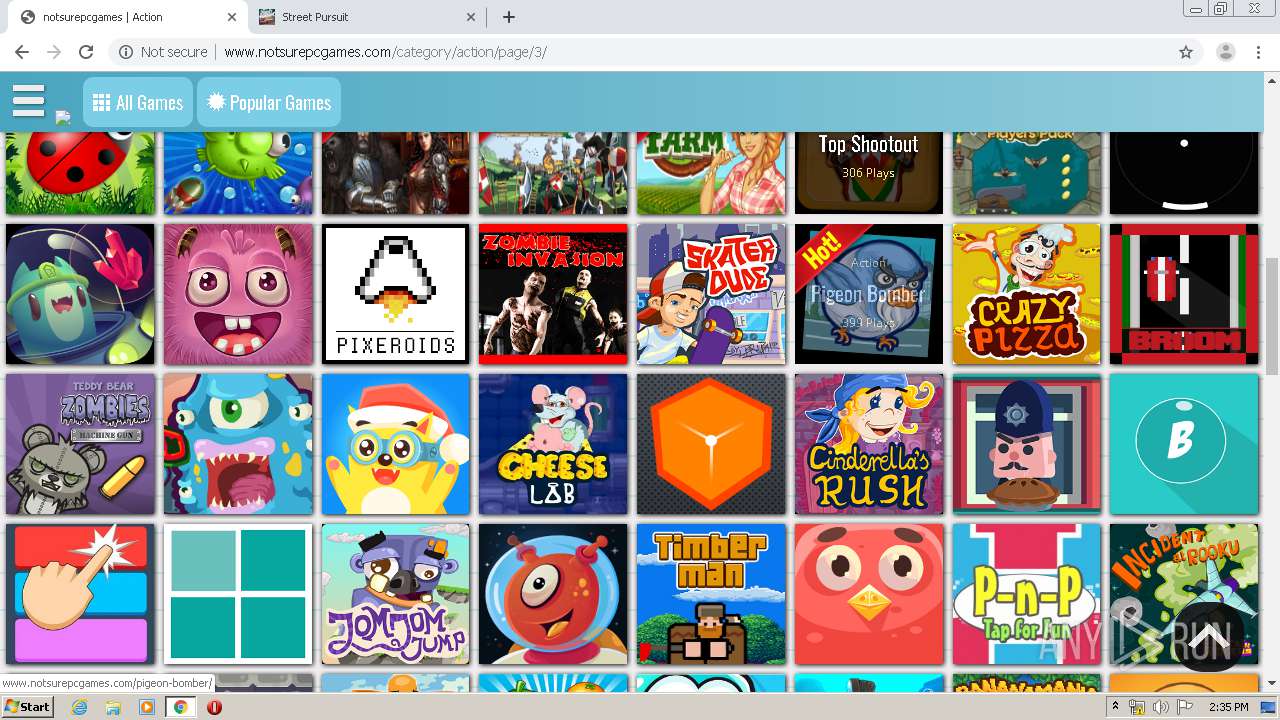Open the Farm game thumbnail
Image resolution: width=1280 pixels, height=720 pixels.
711,172
